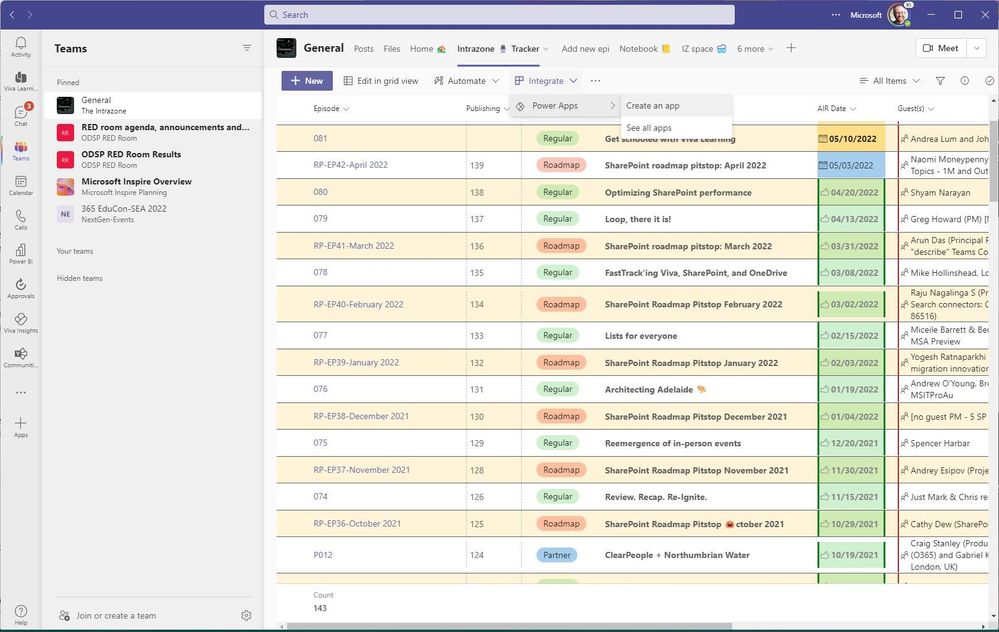Choose Create an app
This screenshot has width=999, height=632.
pyautogui.click(x=676, y=106)
